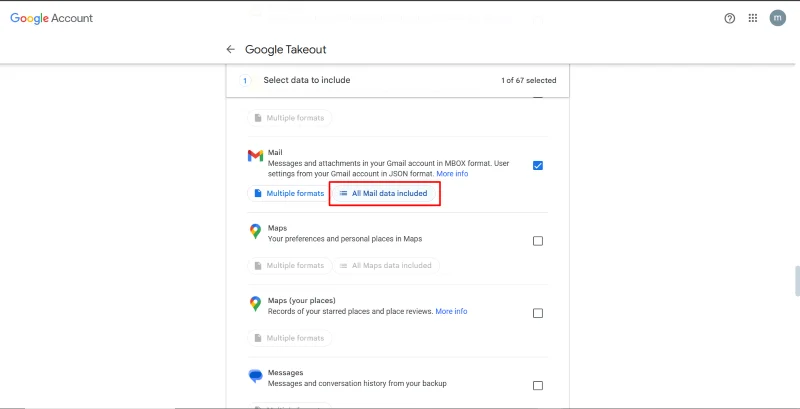Open Mail's Multiple formats button
The height and width of the screenshot is (409, 800).
click(289, 193)
